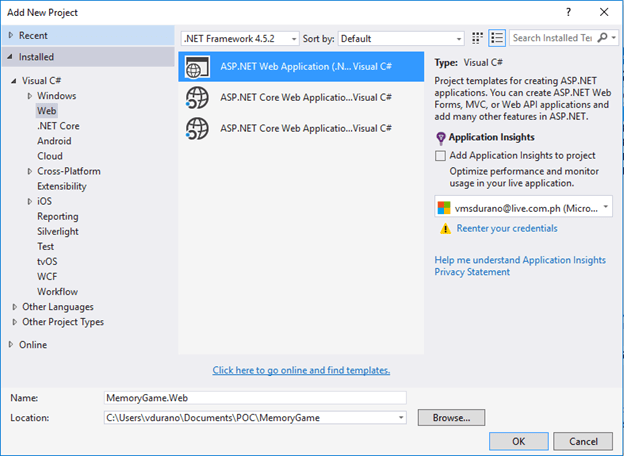
Task: Close the Add New Project dialog
Action: pos(604,12)
